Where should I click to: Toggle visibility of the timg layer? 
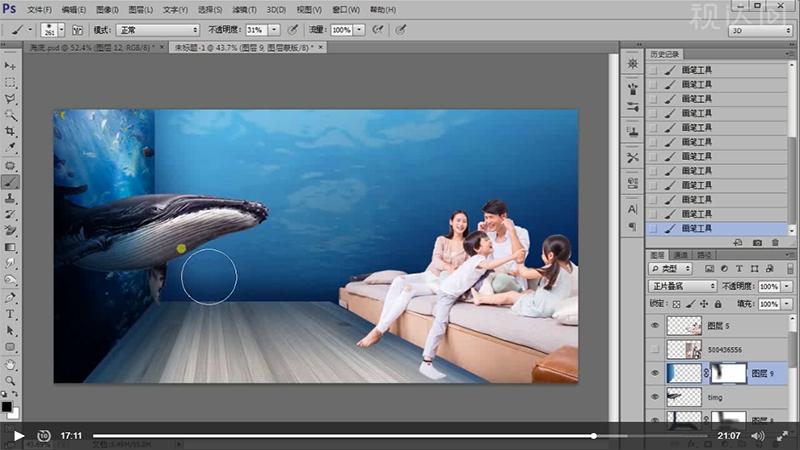click(x=655, y=397)
